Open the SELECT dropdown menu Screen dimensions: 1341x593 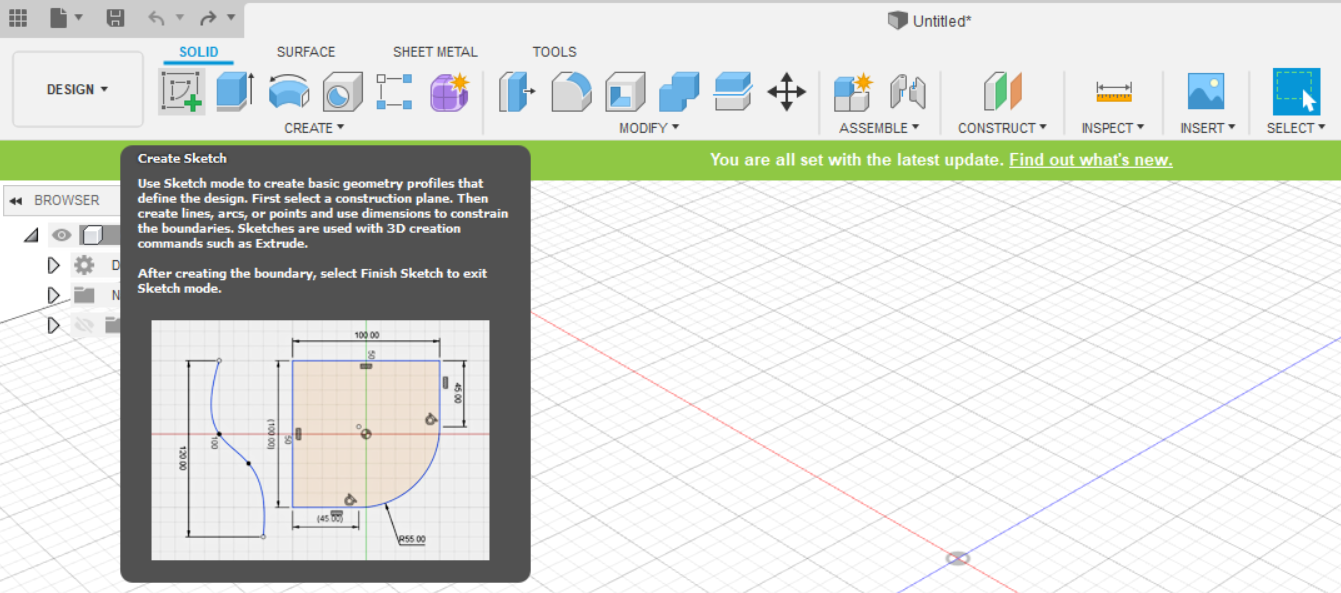click(x=1296, y=128)
